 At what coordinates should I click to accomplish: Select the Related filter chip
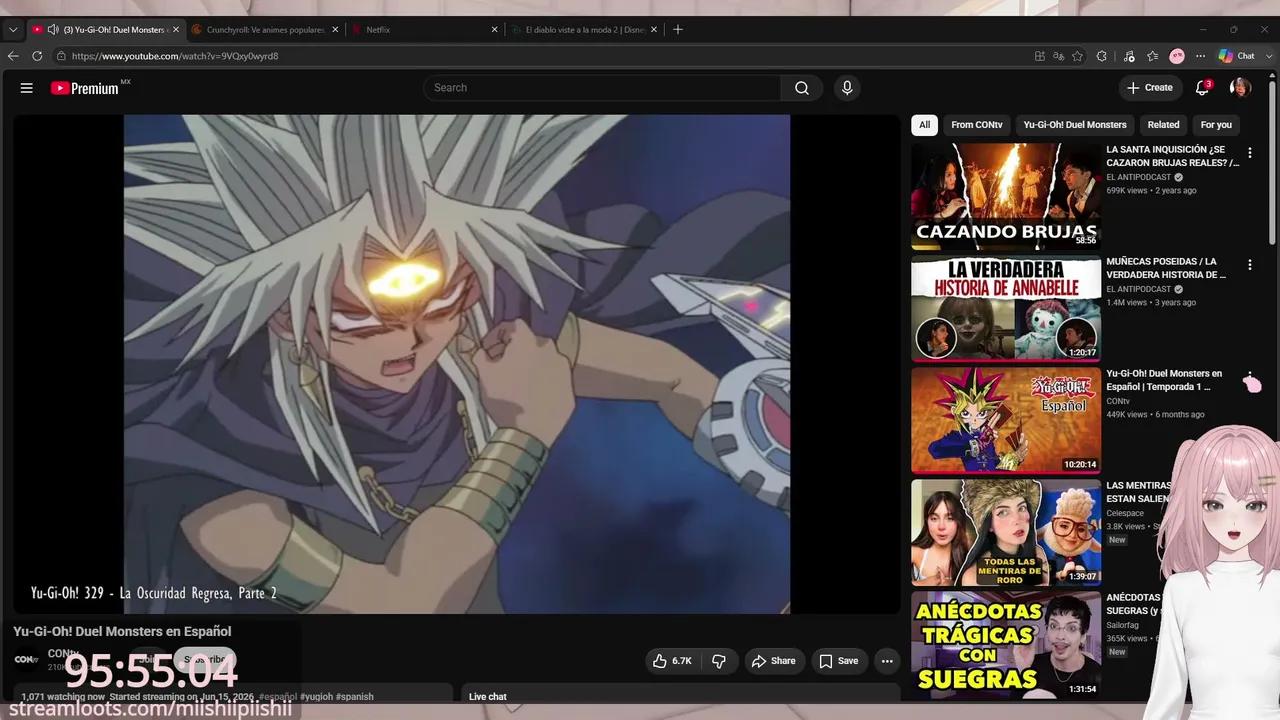[x=1163, y=125]
